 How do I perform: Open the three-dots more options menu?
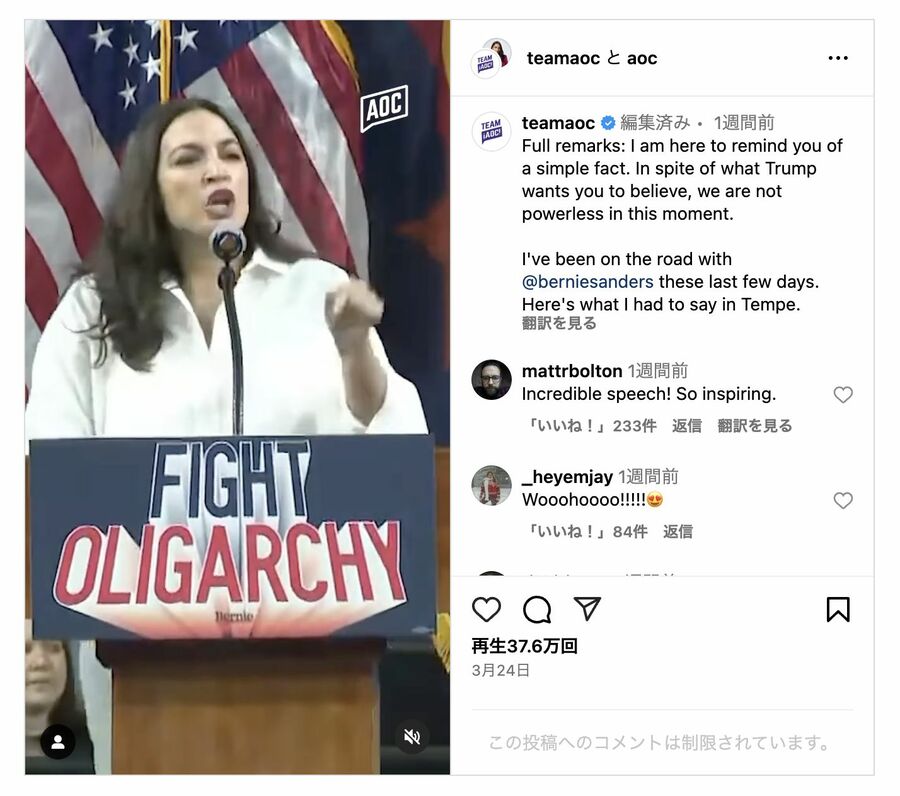tap(837, 58)
